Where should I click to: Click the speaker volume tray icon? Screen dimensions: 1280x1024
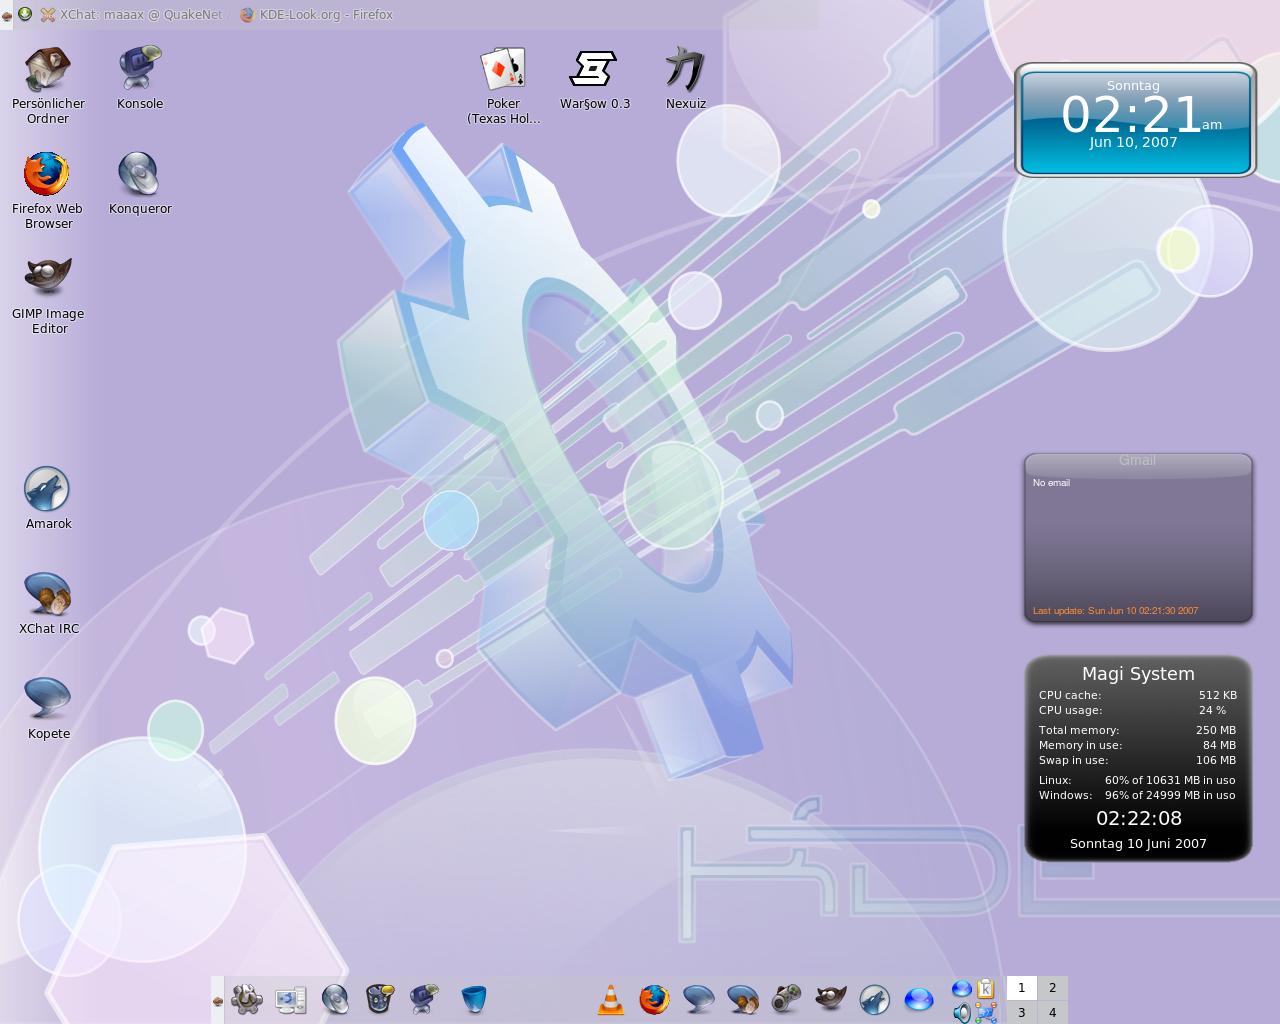[961, 1013]
